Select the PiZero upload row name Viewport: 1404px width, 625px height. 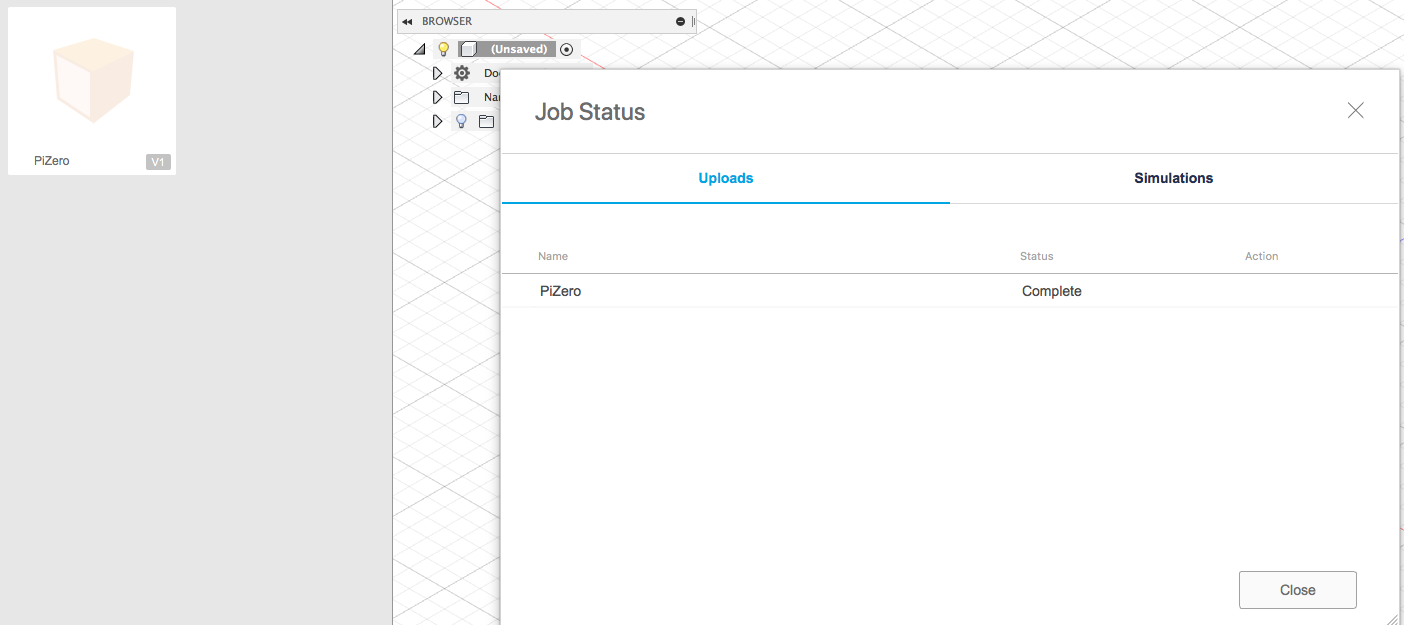pyautogui.click(x=560, y=291)
